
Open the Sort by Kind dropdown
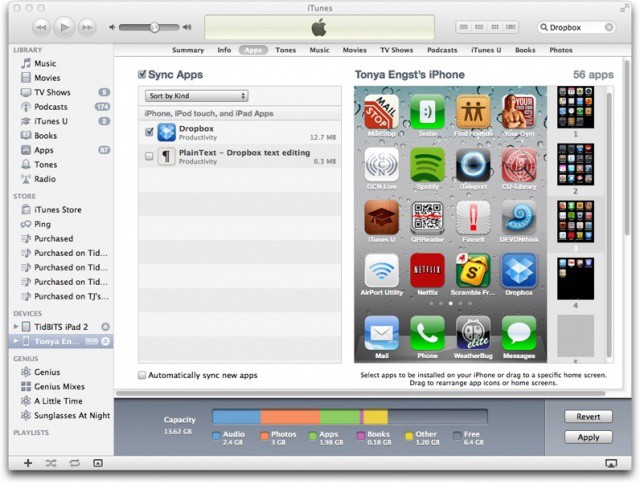coord(196,96)
